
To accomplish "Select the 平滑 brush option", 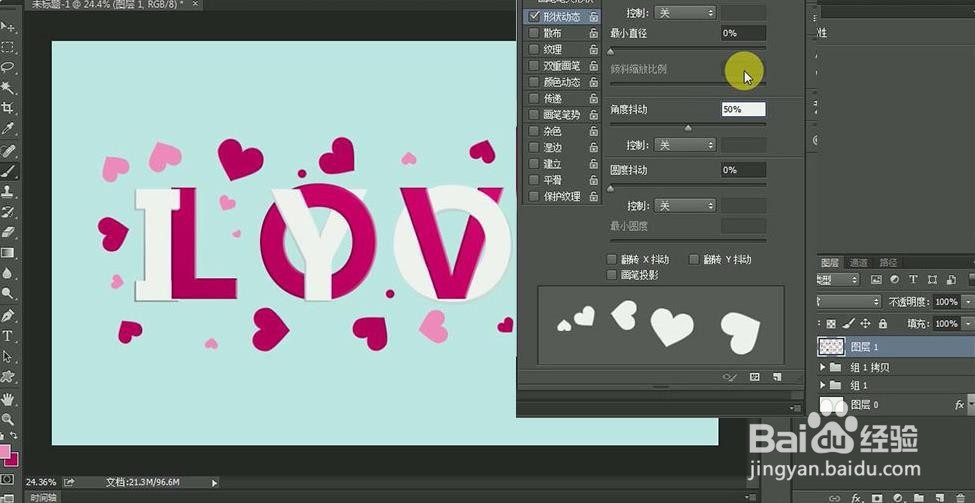I will [552, 180].
